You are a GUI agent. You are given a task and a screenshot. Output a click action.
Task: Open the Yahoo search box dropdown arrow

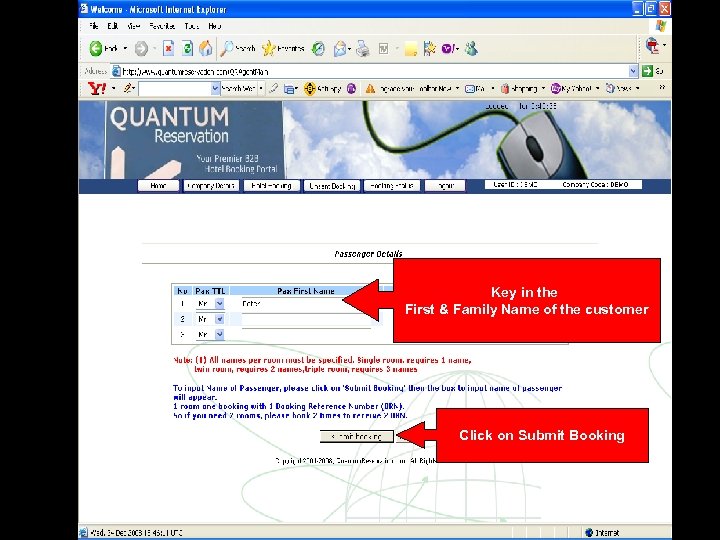click(215, 89)
